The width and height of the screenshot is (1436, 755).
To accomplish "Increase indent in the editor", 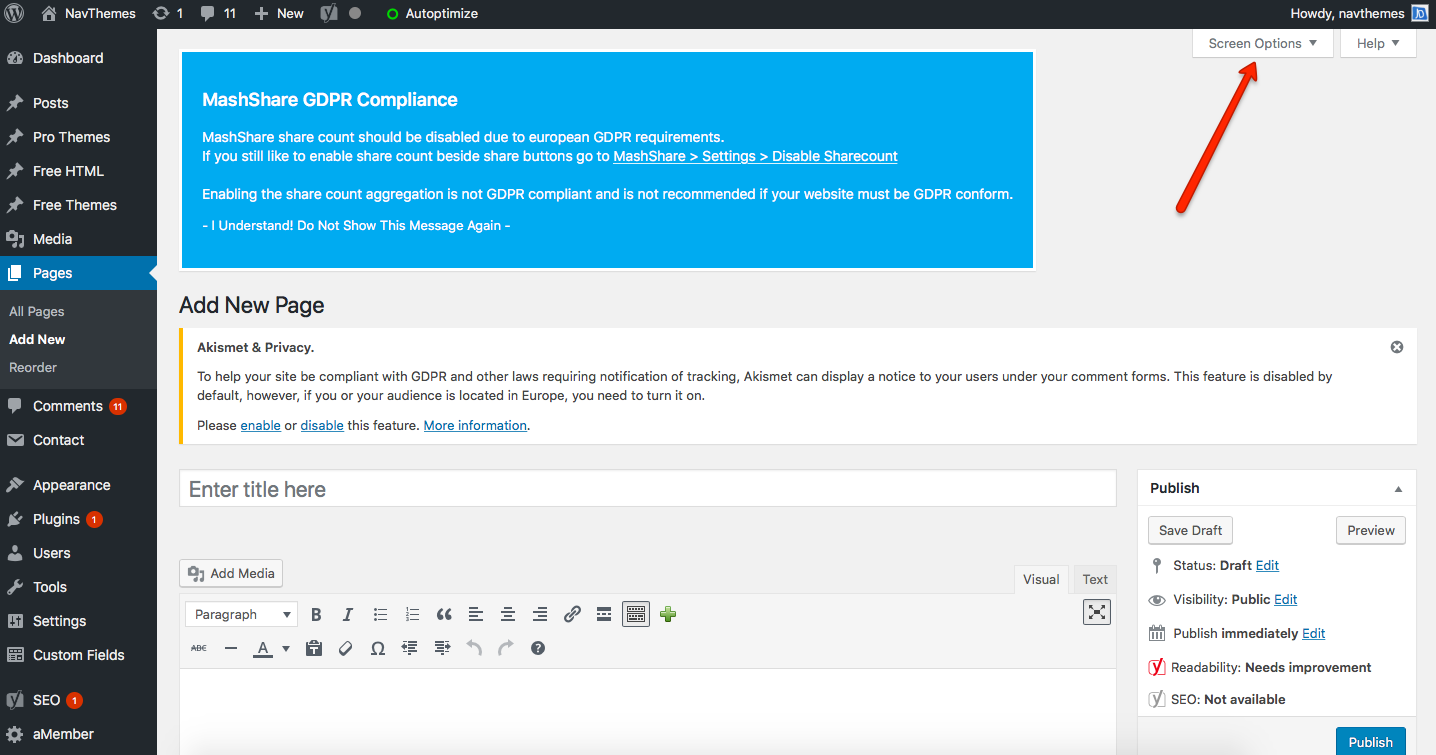I will (x=442, y=648).
